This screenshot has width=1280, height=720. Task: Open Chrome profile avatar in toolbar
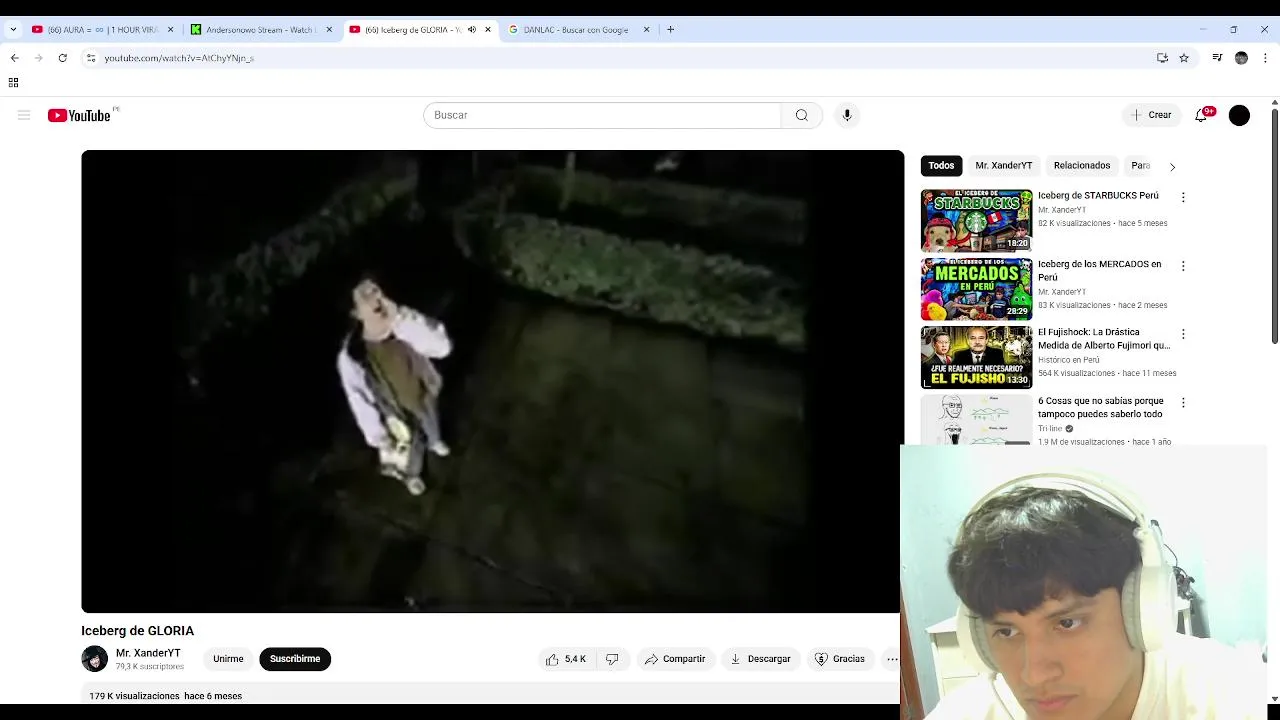[x=1241, y=58]
